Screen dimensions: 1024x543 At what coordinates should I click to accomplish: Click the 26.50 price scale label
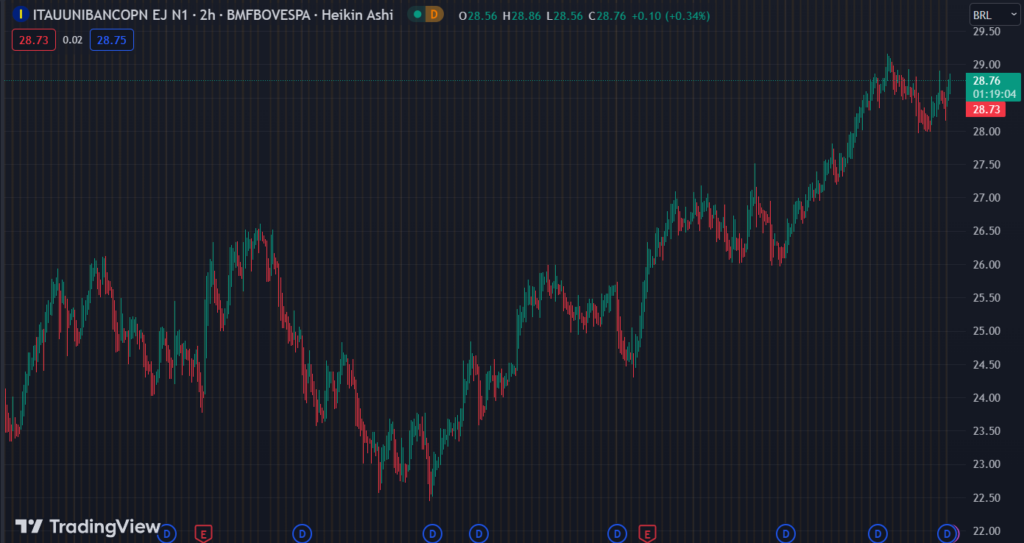[x=986, y=231]
